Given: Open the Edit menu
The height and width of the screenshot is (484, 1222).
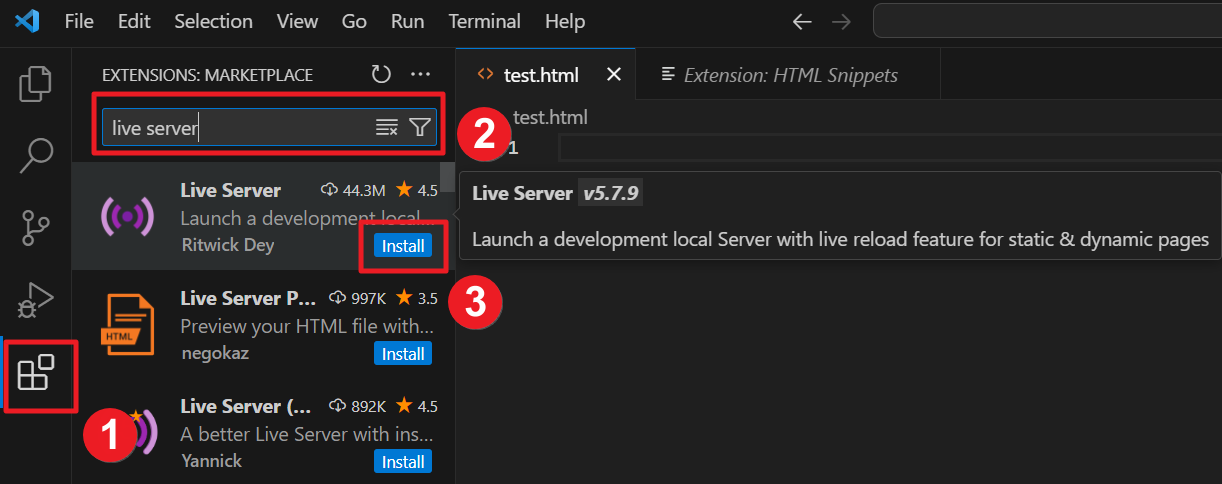Looking at the screenshot, I should point(134,21).
